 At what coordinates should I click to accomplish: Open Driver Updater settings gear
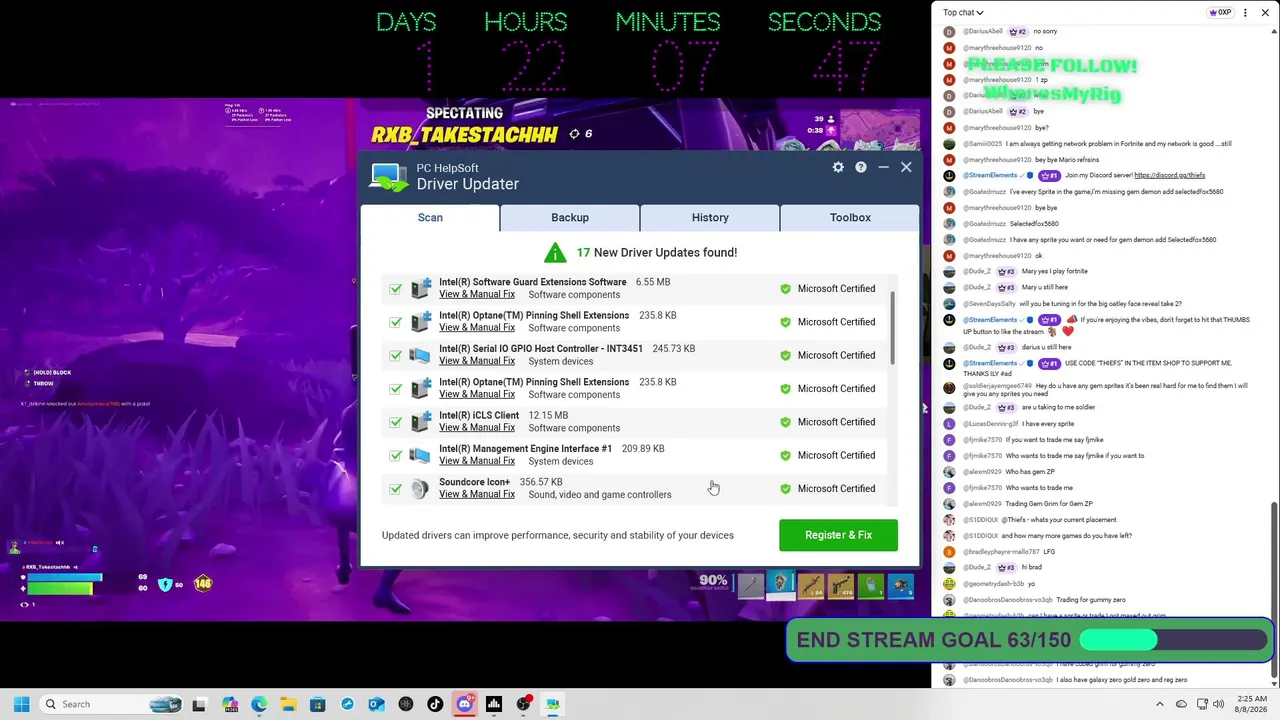[838, 167]
